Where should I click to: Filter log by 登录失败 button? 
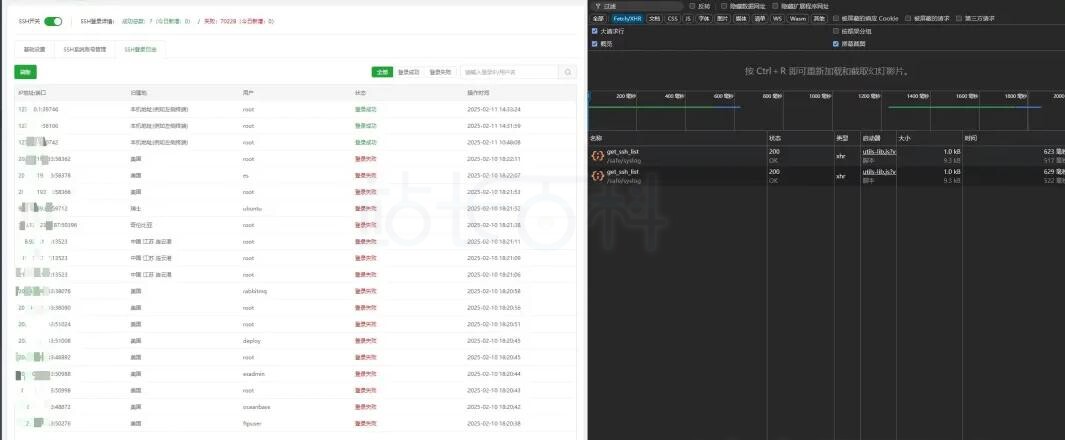click(440, 72)
